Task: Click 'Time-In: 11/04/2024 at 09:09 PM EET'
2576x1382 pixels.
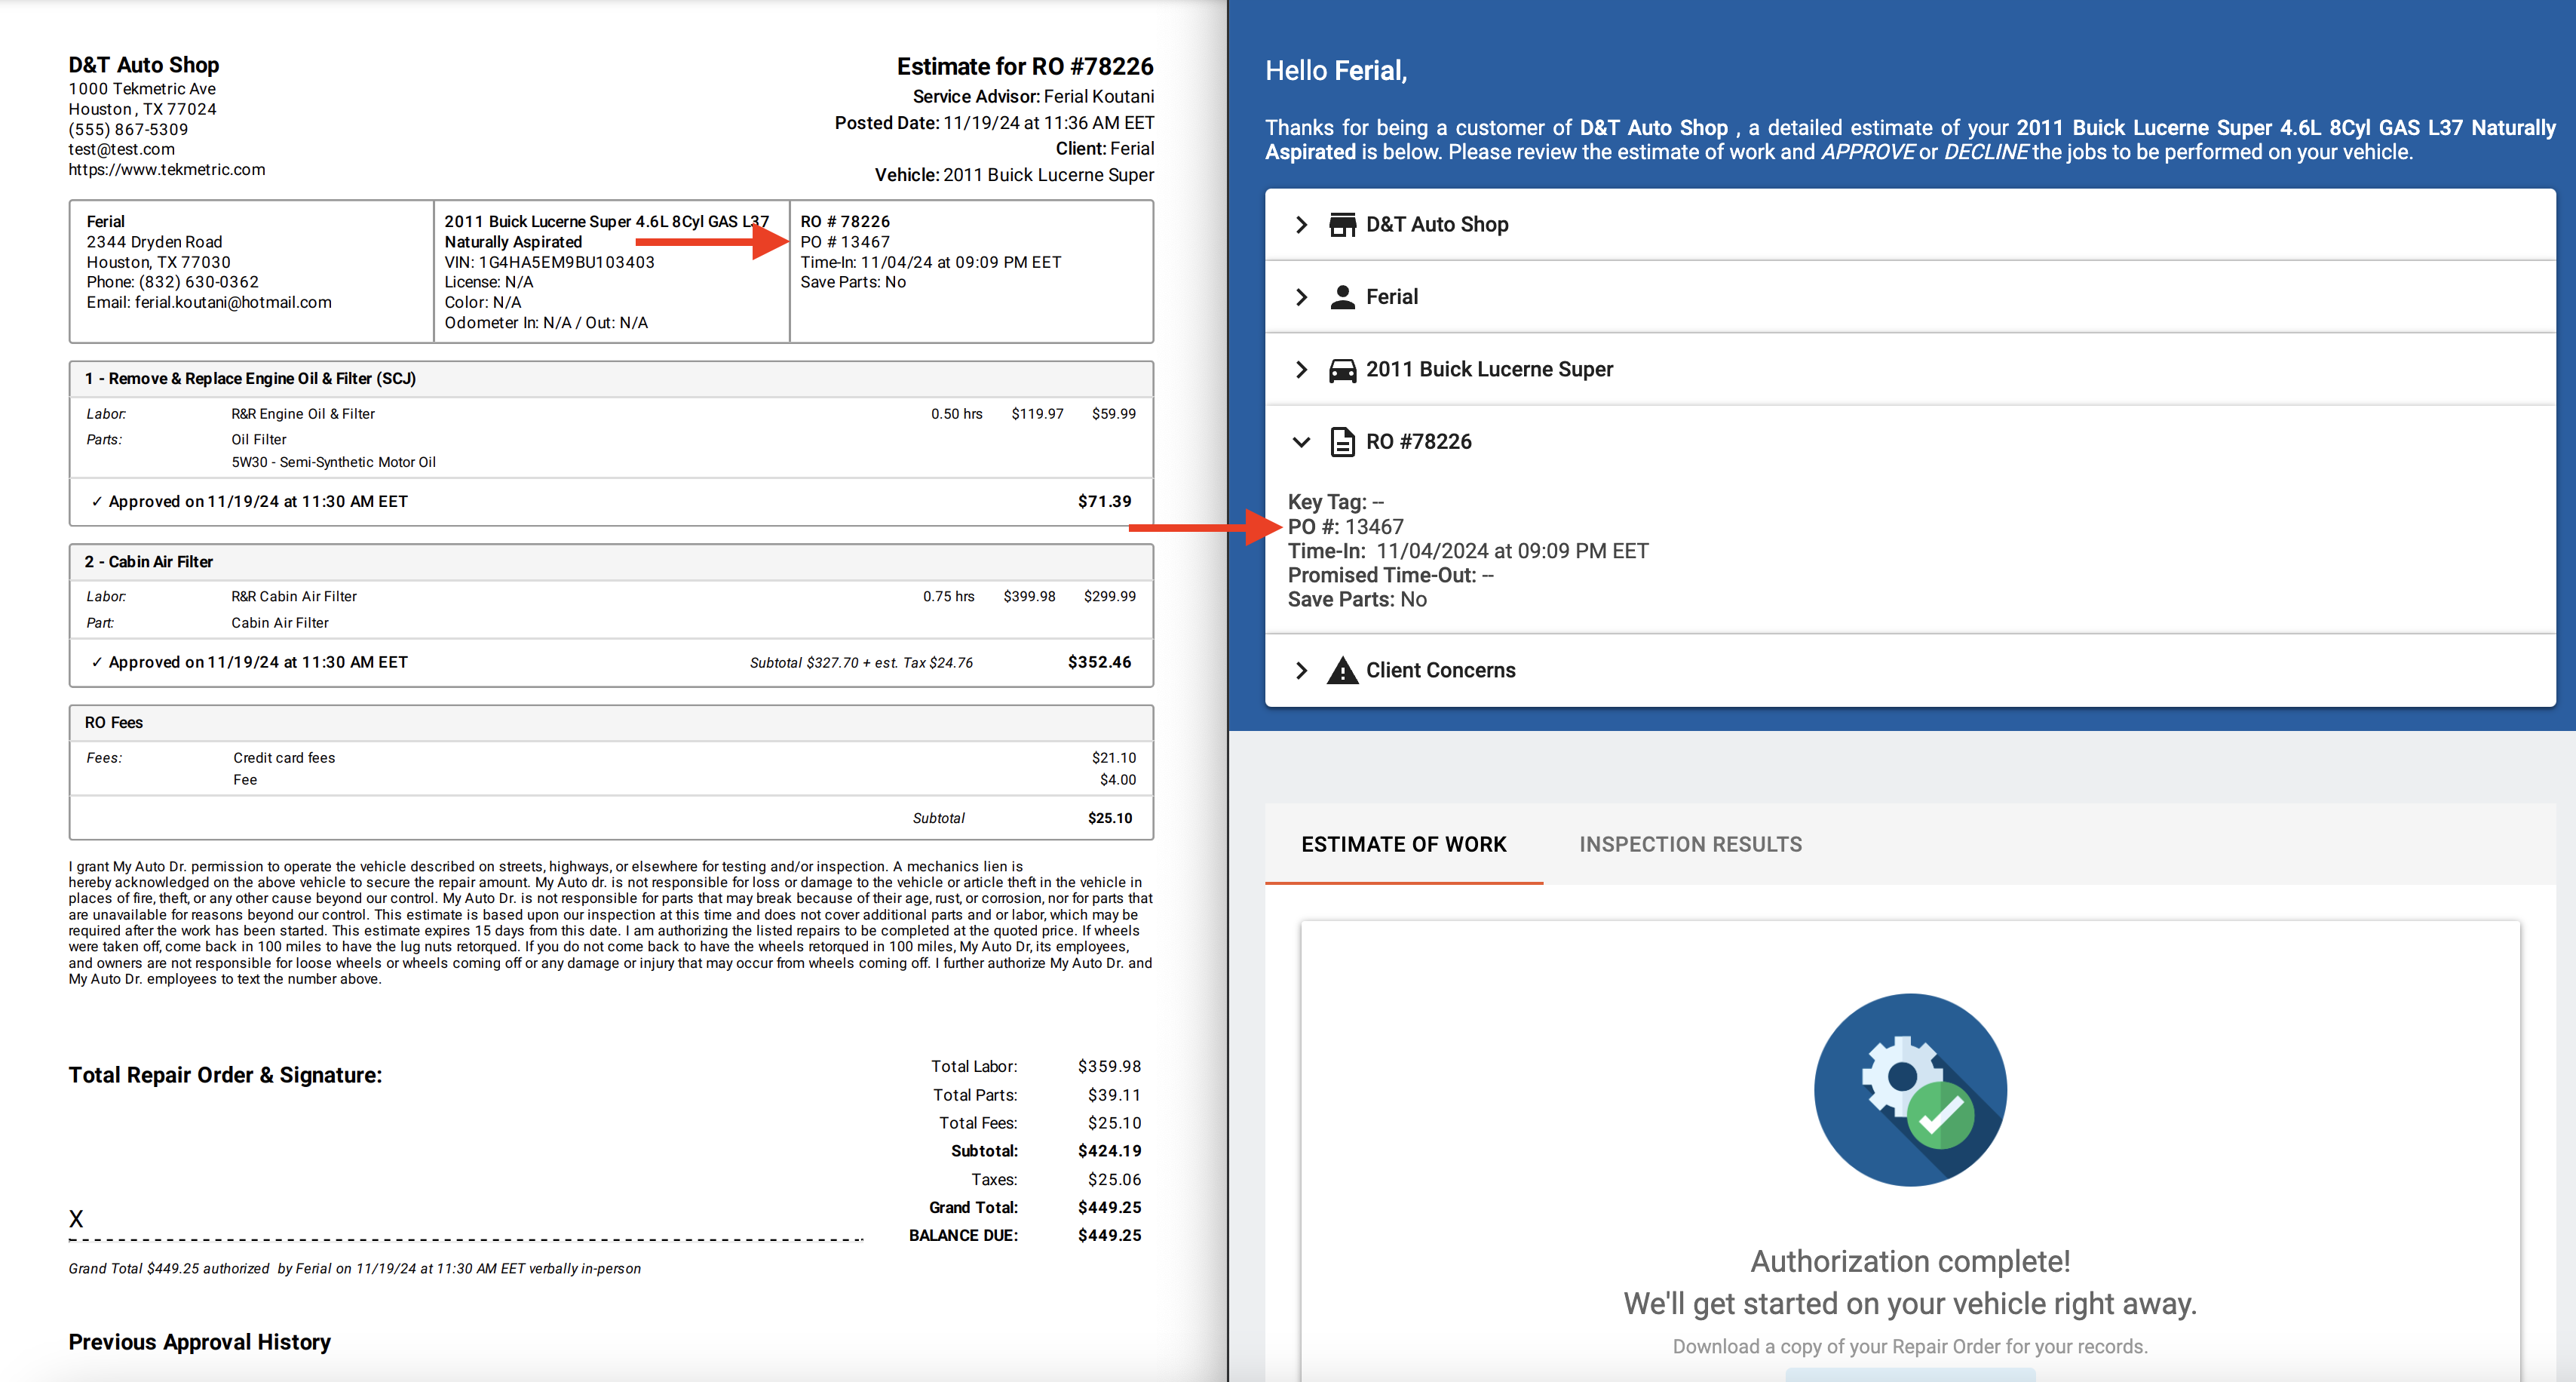Action: pos(1468,551)
